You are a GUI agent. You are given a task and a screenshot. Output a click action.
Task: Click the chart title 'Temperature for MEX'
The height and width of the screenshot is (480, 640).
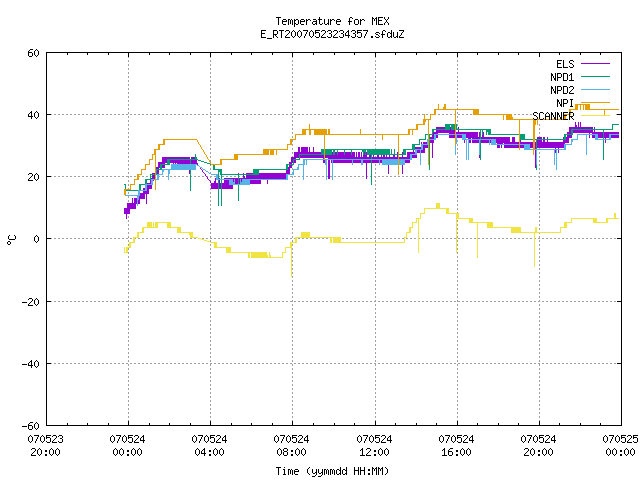pos(332,21)
